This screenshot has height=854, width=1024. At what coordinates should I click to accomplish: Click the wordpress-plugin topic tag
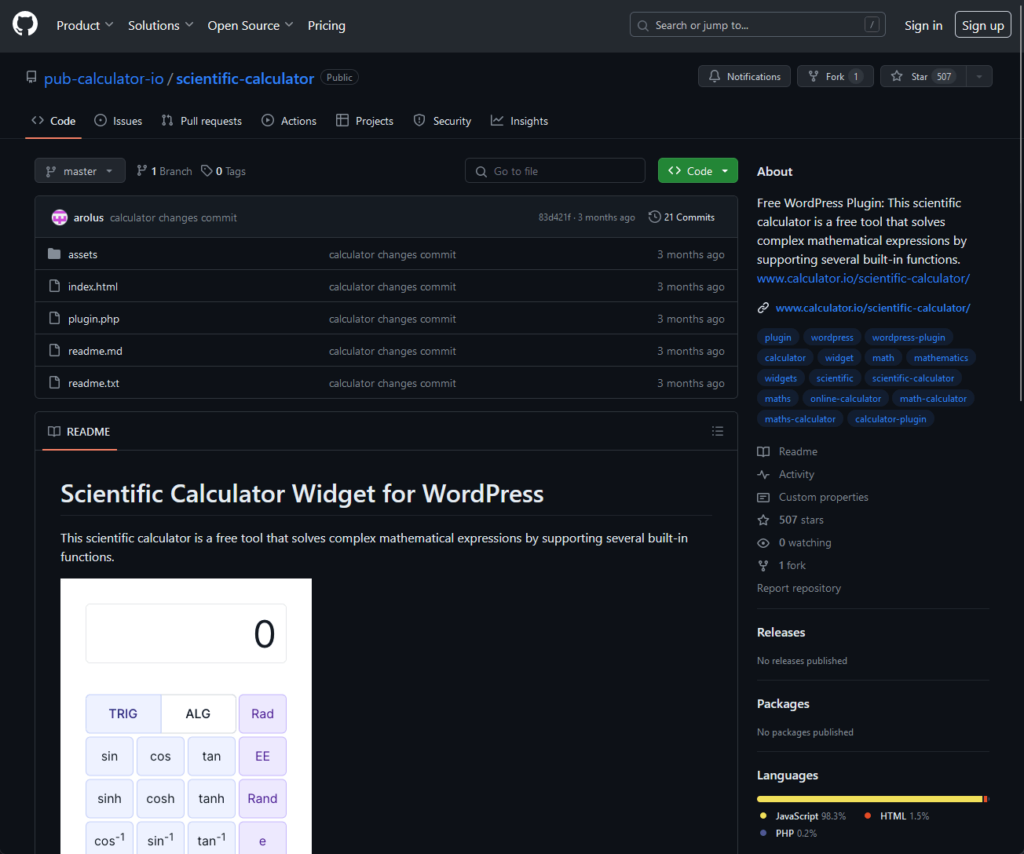(908, 338)
